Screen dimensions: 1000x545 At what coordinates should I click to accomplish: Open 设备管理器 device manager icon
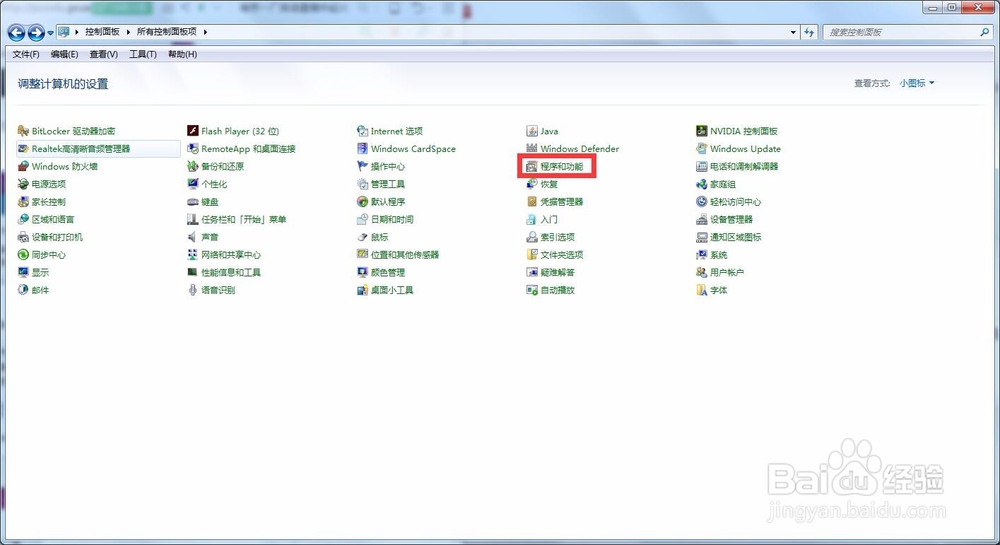(702, 219)
